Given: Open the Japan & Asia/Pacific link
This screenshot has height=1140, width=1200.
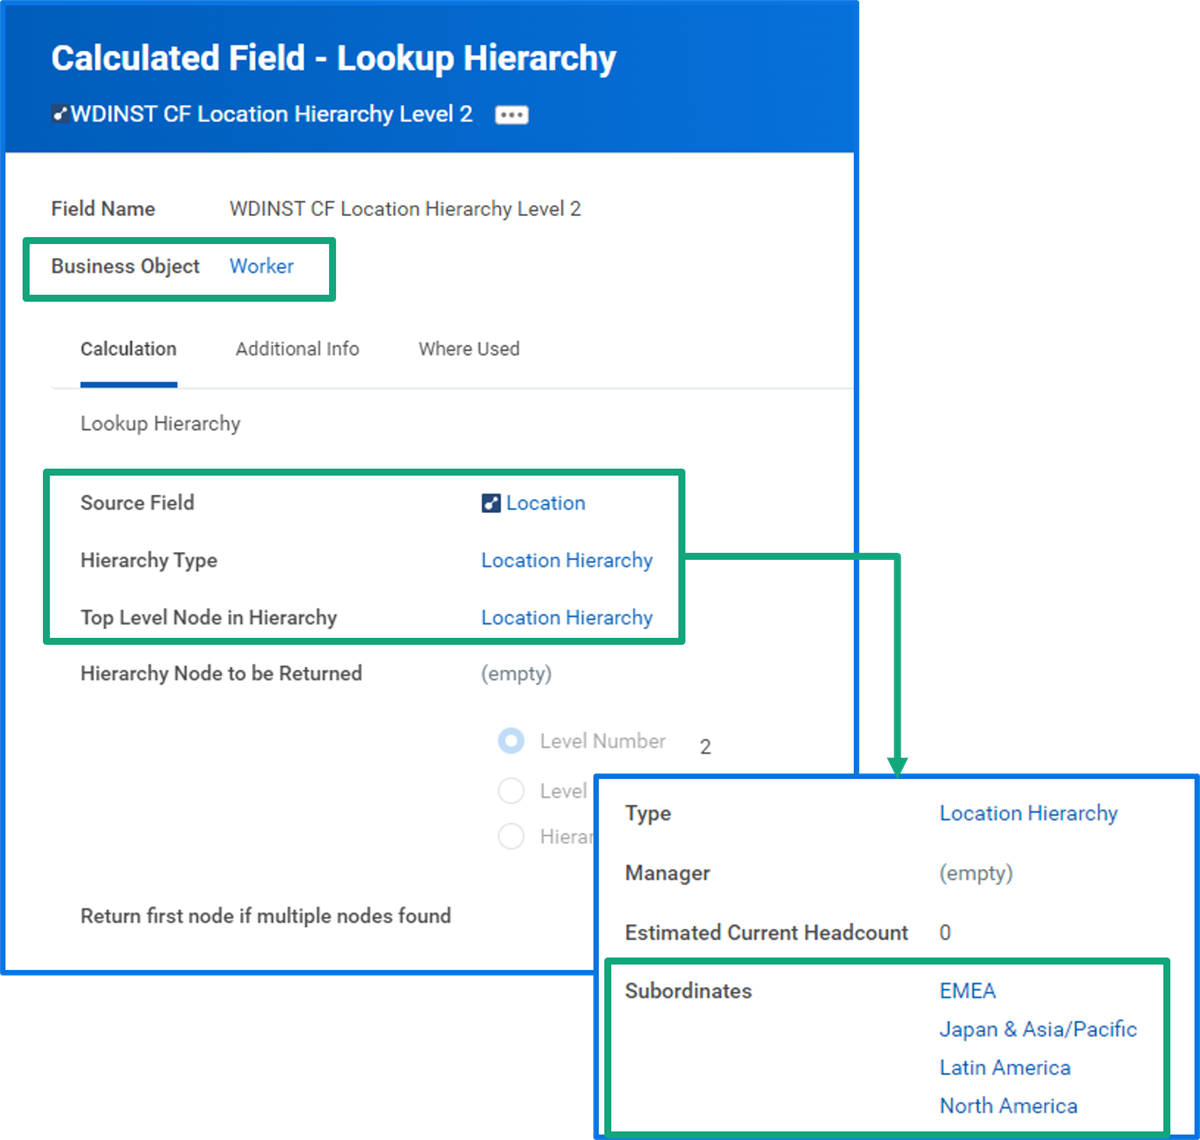Looking at the screenshot, I should (x=1038, y=1029).
